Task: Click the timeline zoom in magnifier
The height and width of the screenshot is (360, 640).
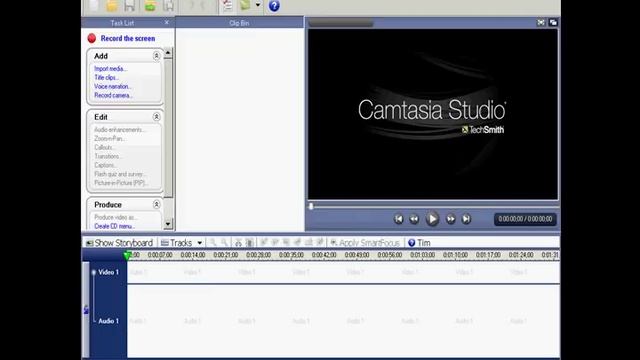Action: 213,243
